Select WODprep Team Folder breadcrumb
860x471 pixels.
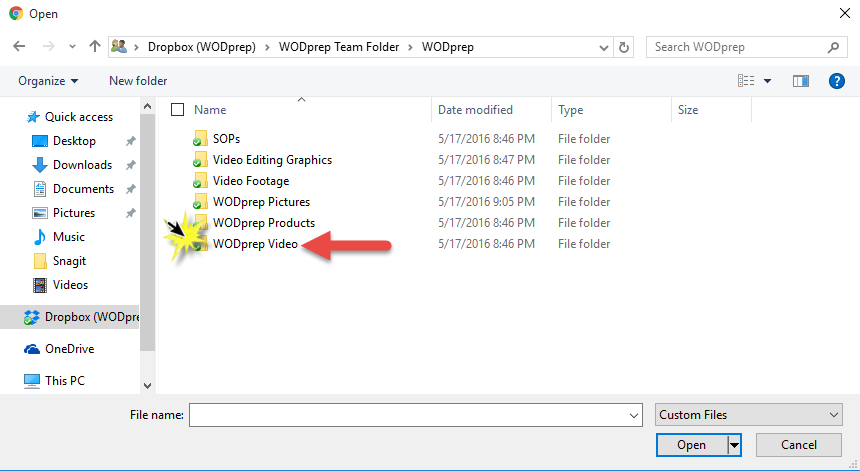(x=339, y=47)
